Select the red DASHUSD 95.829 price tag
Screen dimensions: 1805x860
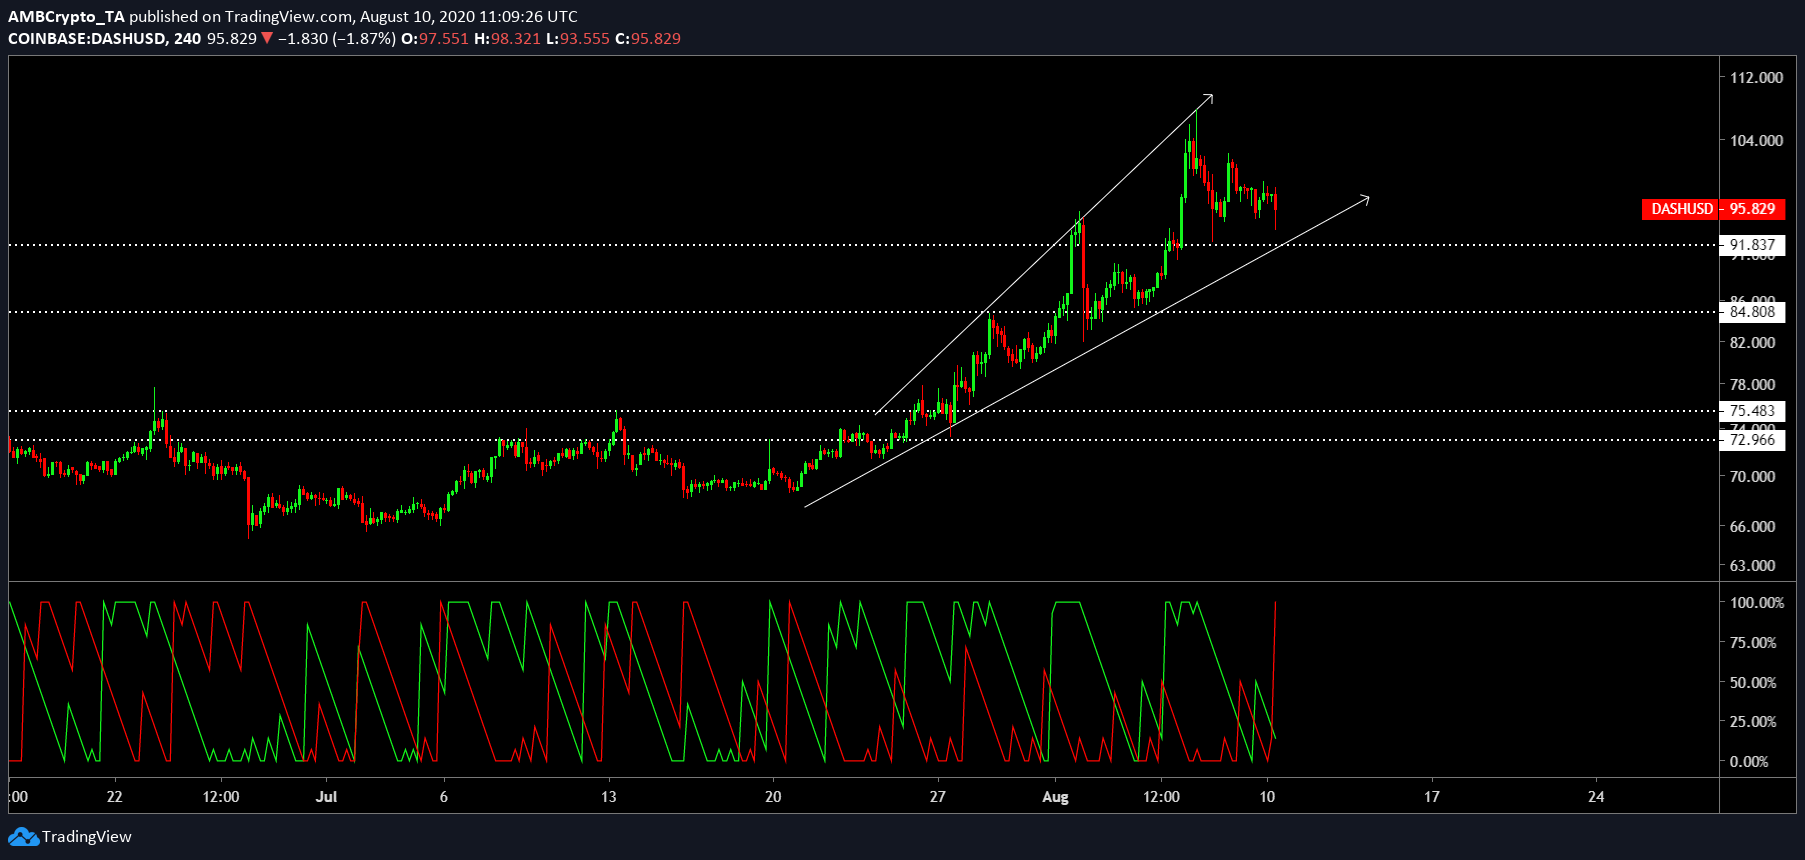pyautogui.click(x=1712, y=209)
